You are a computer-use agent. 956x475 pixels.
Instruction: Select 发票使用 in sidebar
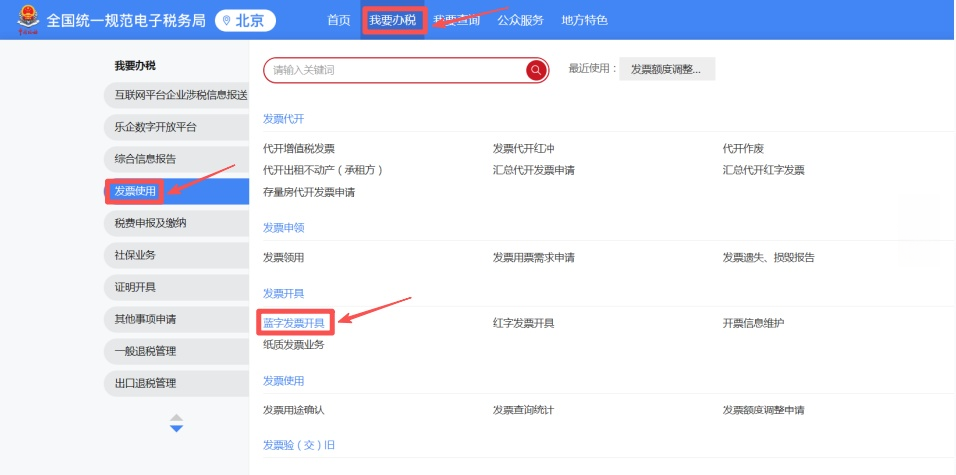tap(176, 191)
